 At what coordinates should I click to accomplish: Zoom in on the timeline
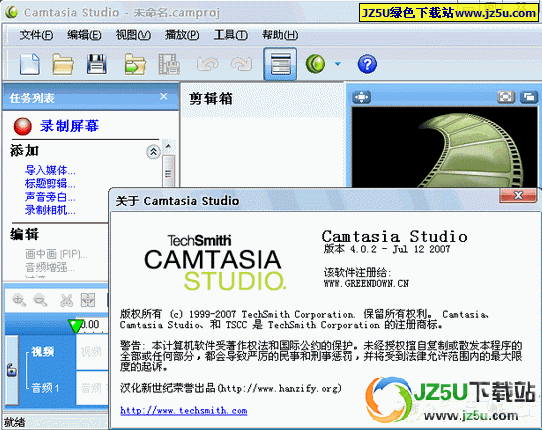pos(19,300)
